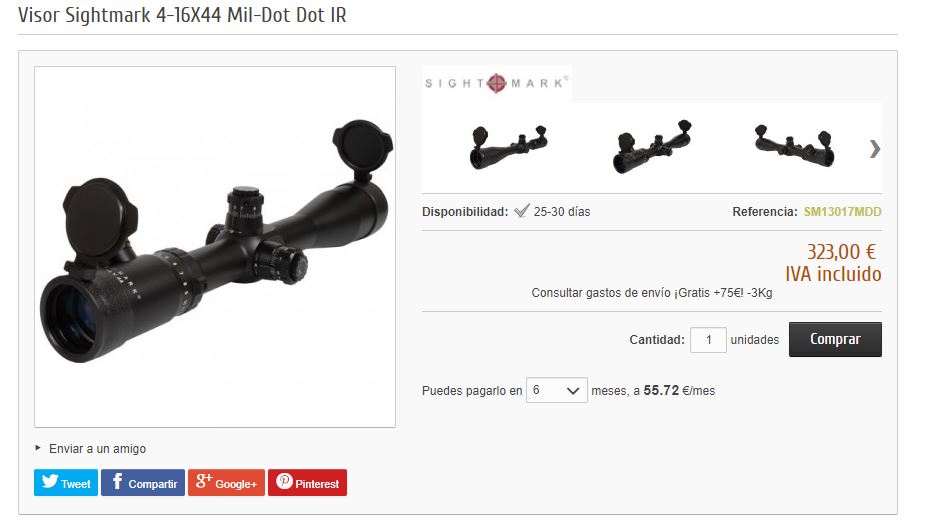The width and height of the screenshot is (934, 530).
Task: Open the main scope product image
Action: pos(215,247)
